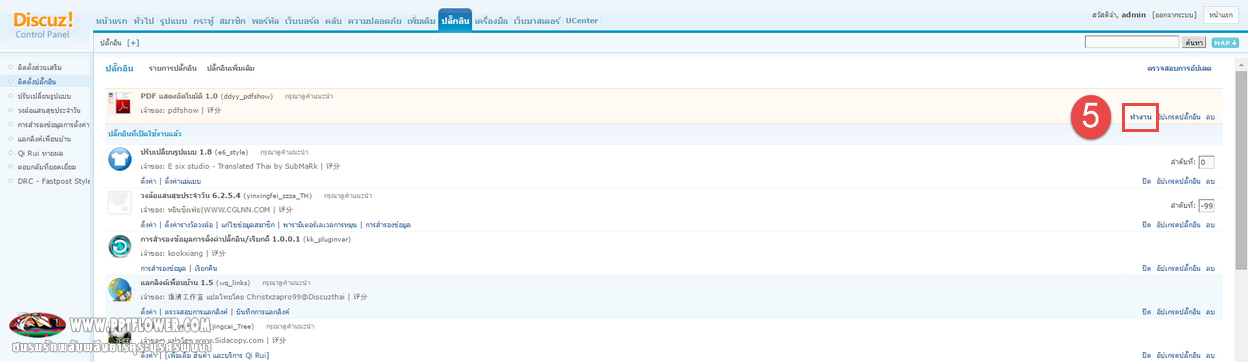Click ปลั๊กอินที่เปิดใช้งานแล้ว section header

point(145,133)
